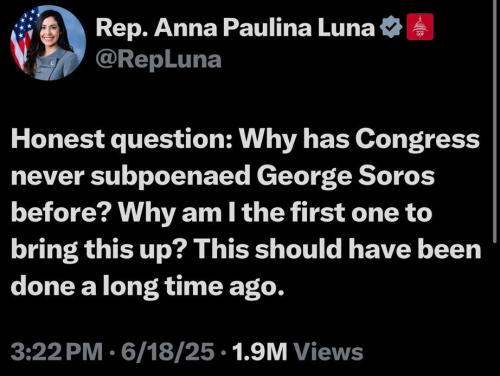Click the line "done a long time ago."
This screenshot has width=500, height=376.
click(x=148, y=286)
